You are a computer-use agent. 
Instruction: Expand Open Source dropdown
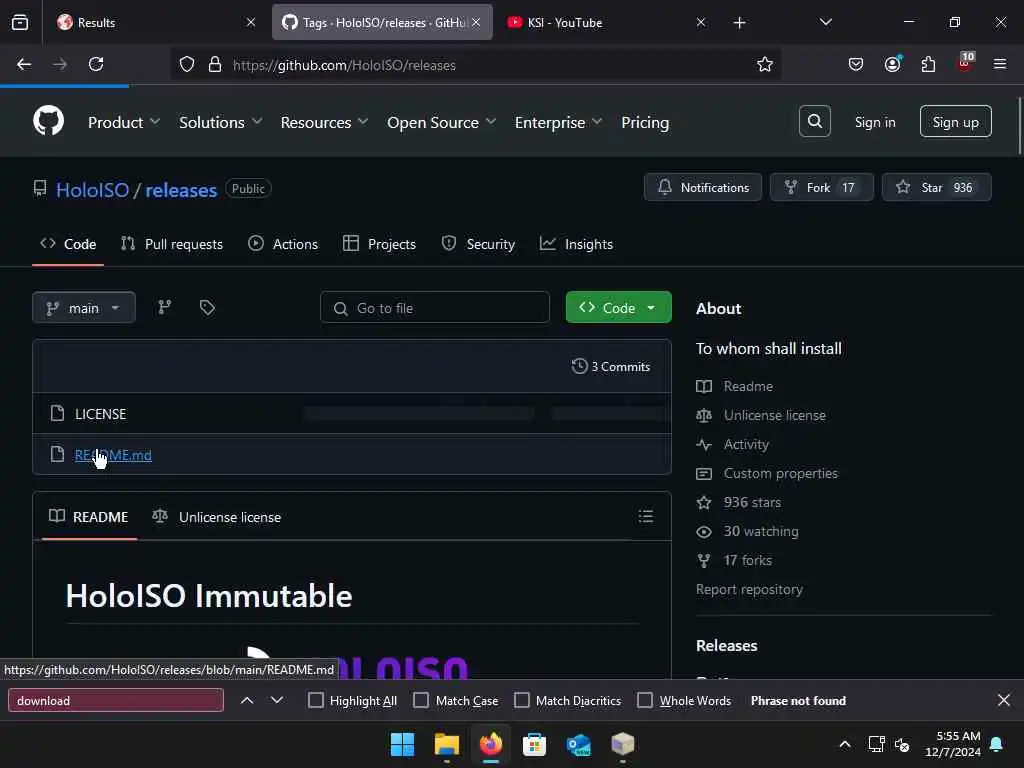click(x=441, y=122)
